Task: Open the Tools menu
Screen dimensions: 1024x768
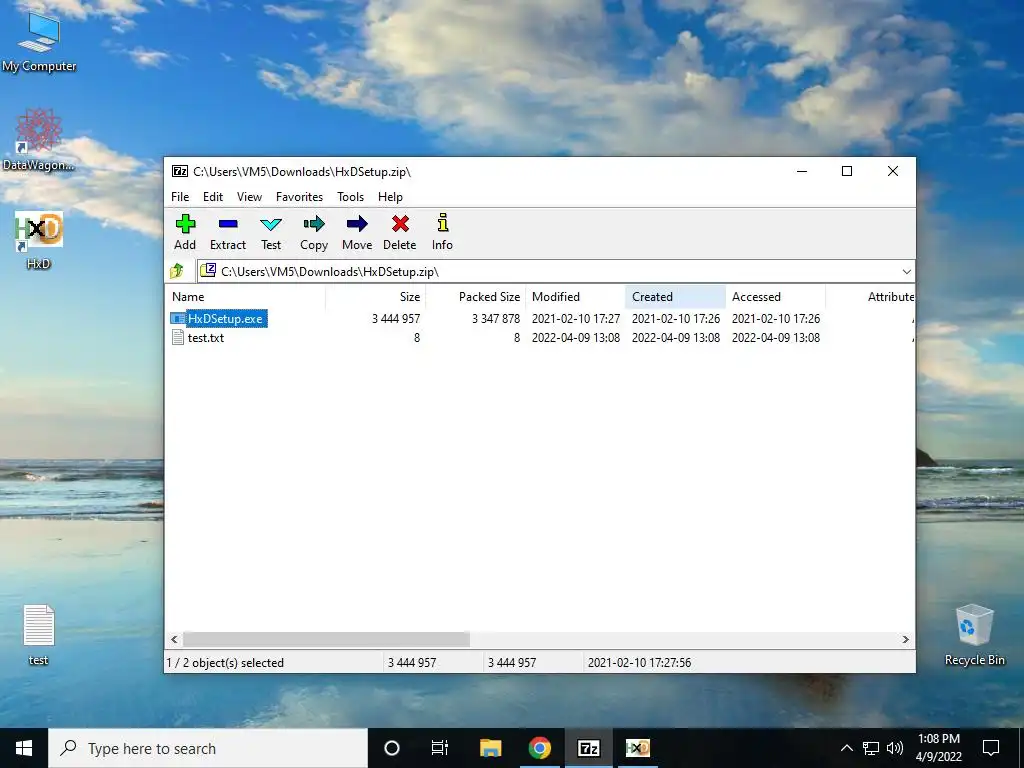Action: (x=351, y=197)
